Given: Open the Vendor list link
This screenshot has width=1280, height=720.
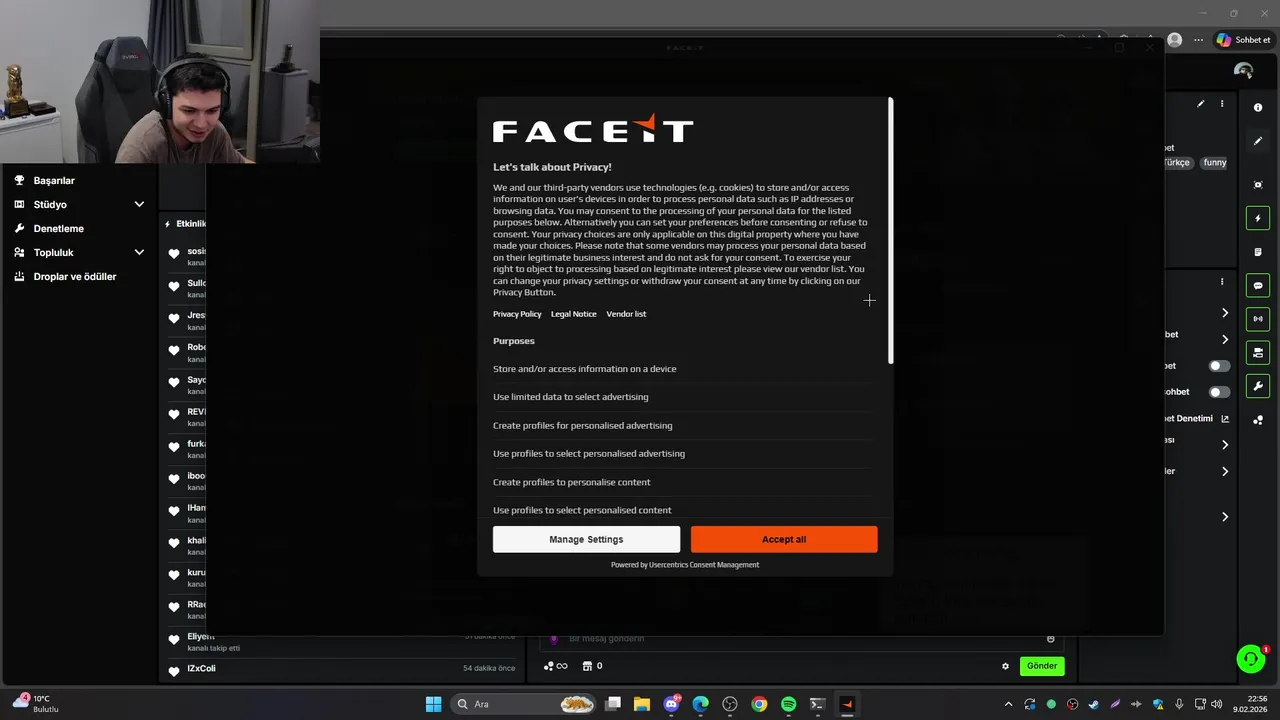Looking at the screenshot, I should [626, 314].
